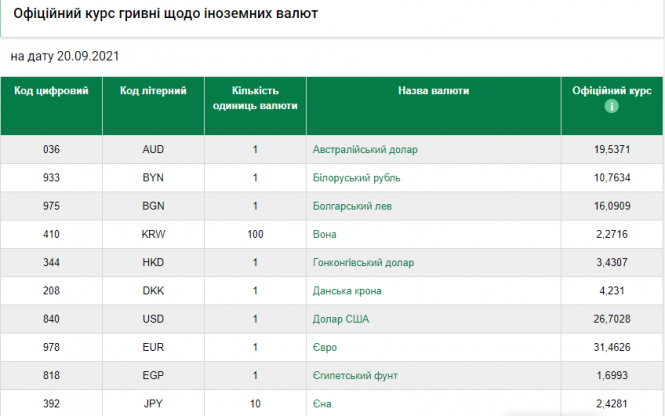Click the digital code 036 cell
665x416 pixels.
[52, 149]
